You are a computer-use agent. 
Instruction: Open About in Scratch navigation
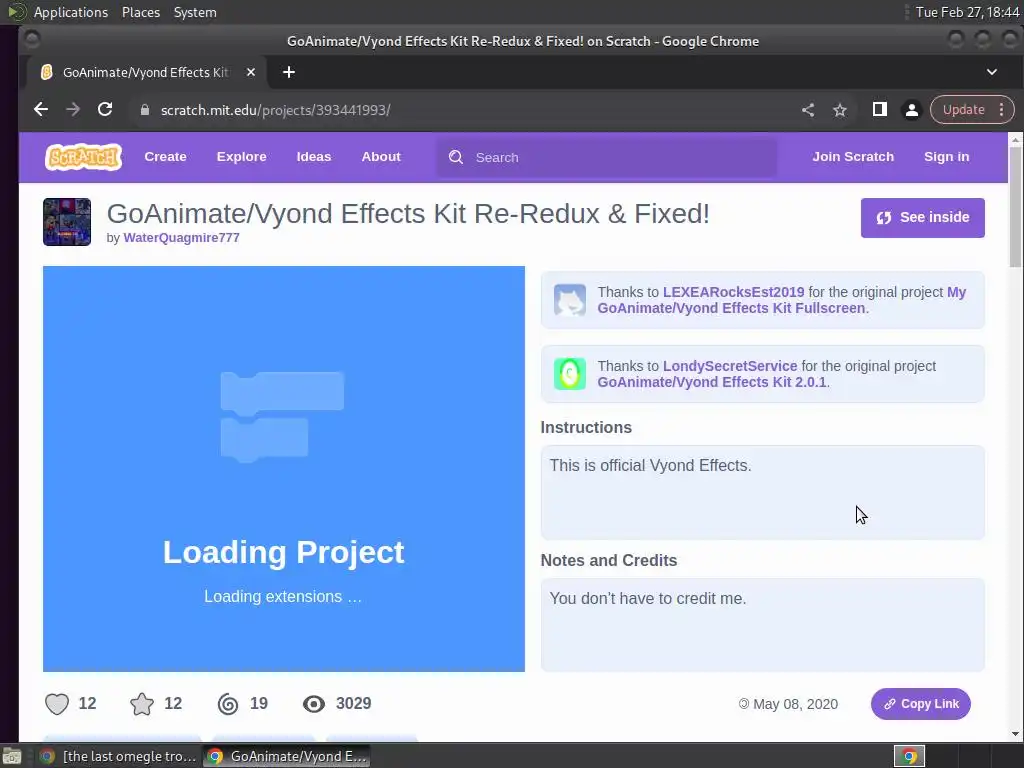381,157
